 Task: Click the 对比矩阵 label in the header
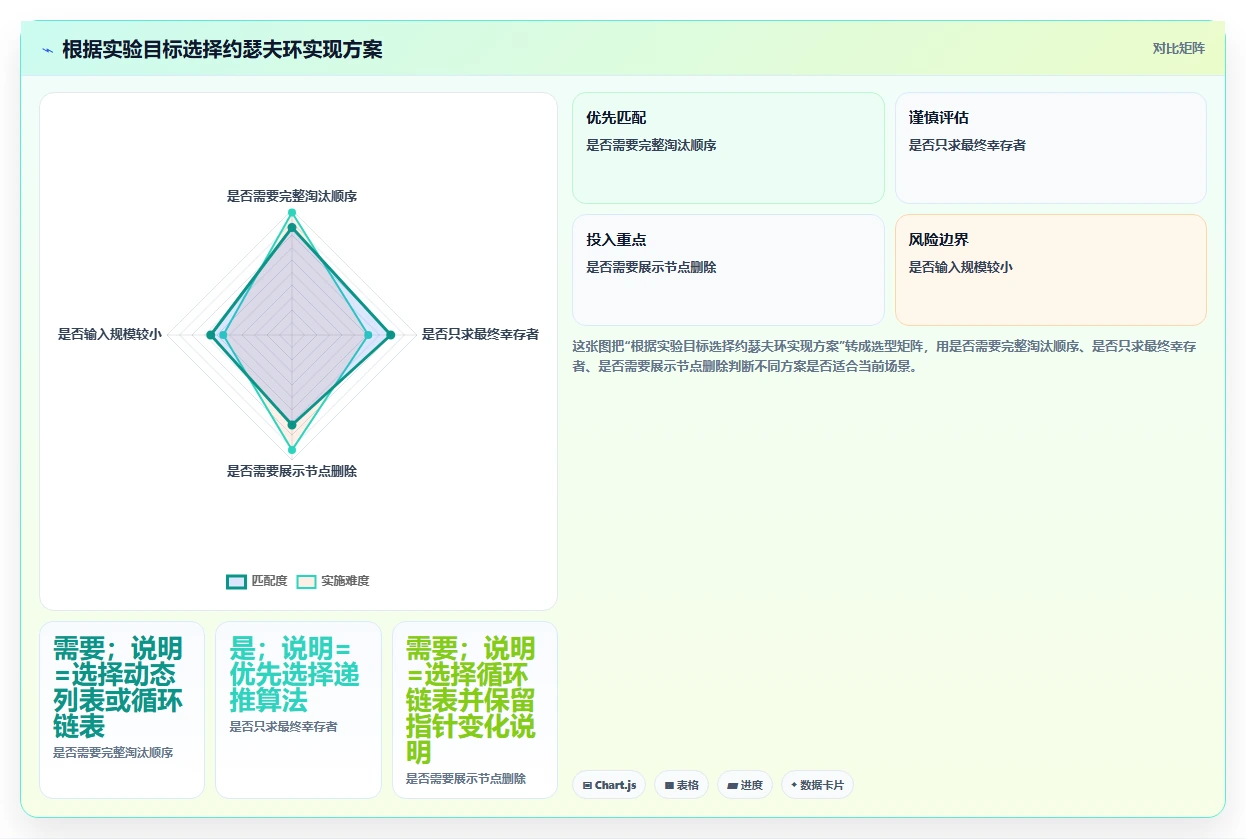tap(1179, 48)
